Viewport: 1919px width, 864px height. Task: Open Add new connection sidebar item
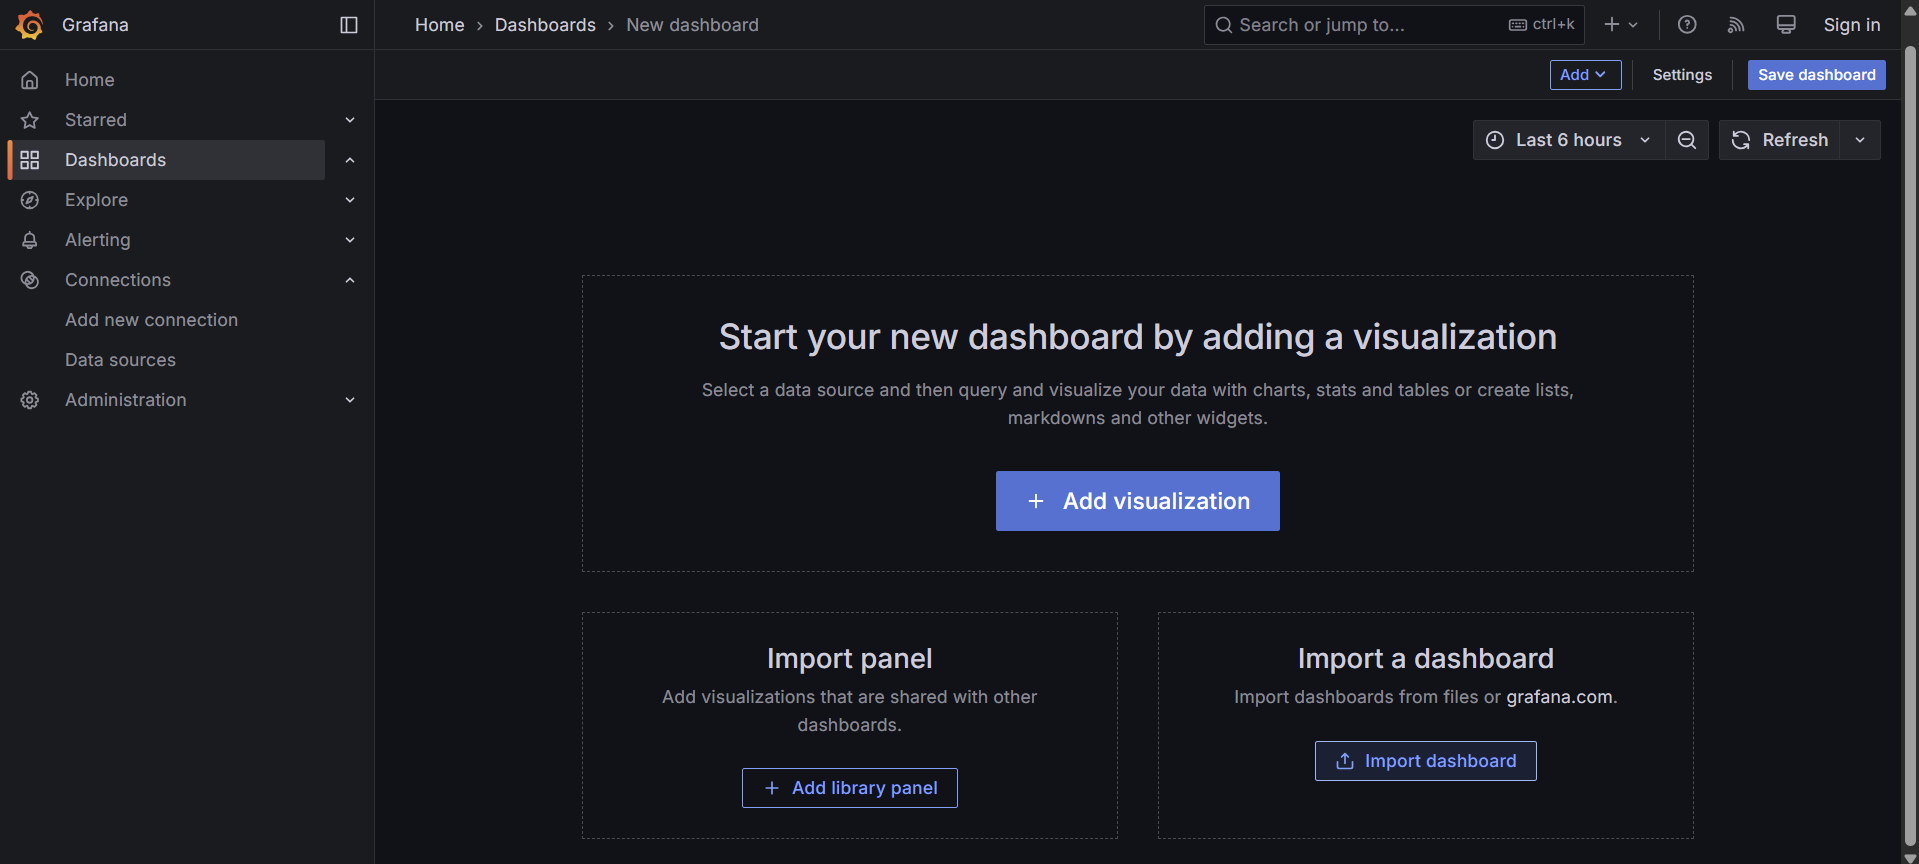click(x=151, y=320)
